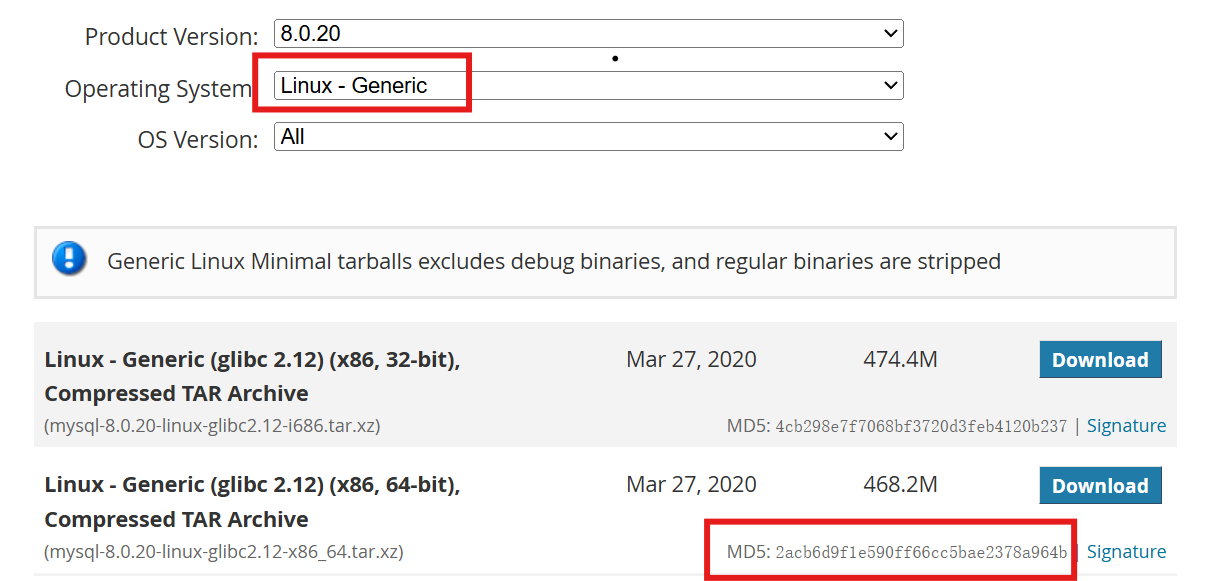Click mysql-8.0.20-linux-glibc2.12-x86_64.tar.xz filename
1219x581 pixels.
(224, 552)
